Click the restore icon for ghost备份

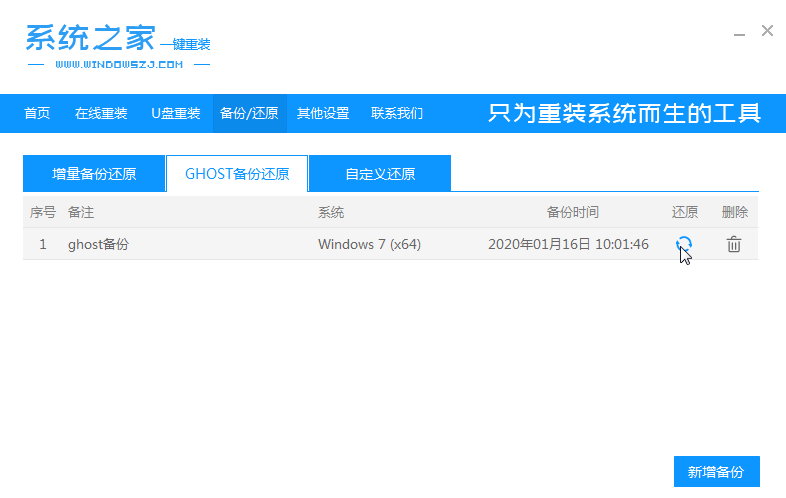click(x=683, y=244)
